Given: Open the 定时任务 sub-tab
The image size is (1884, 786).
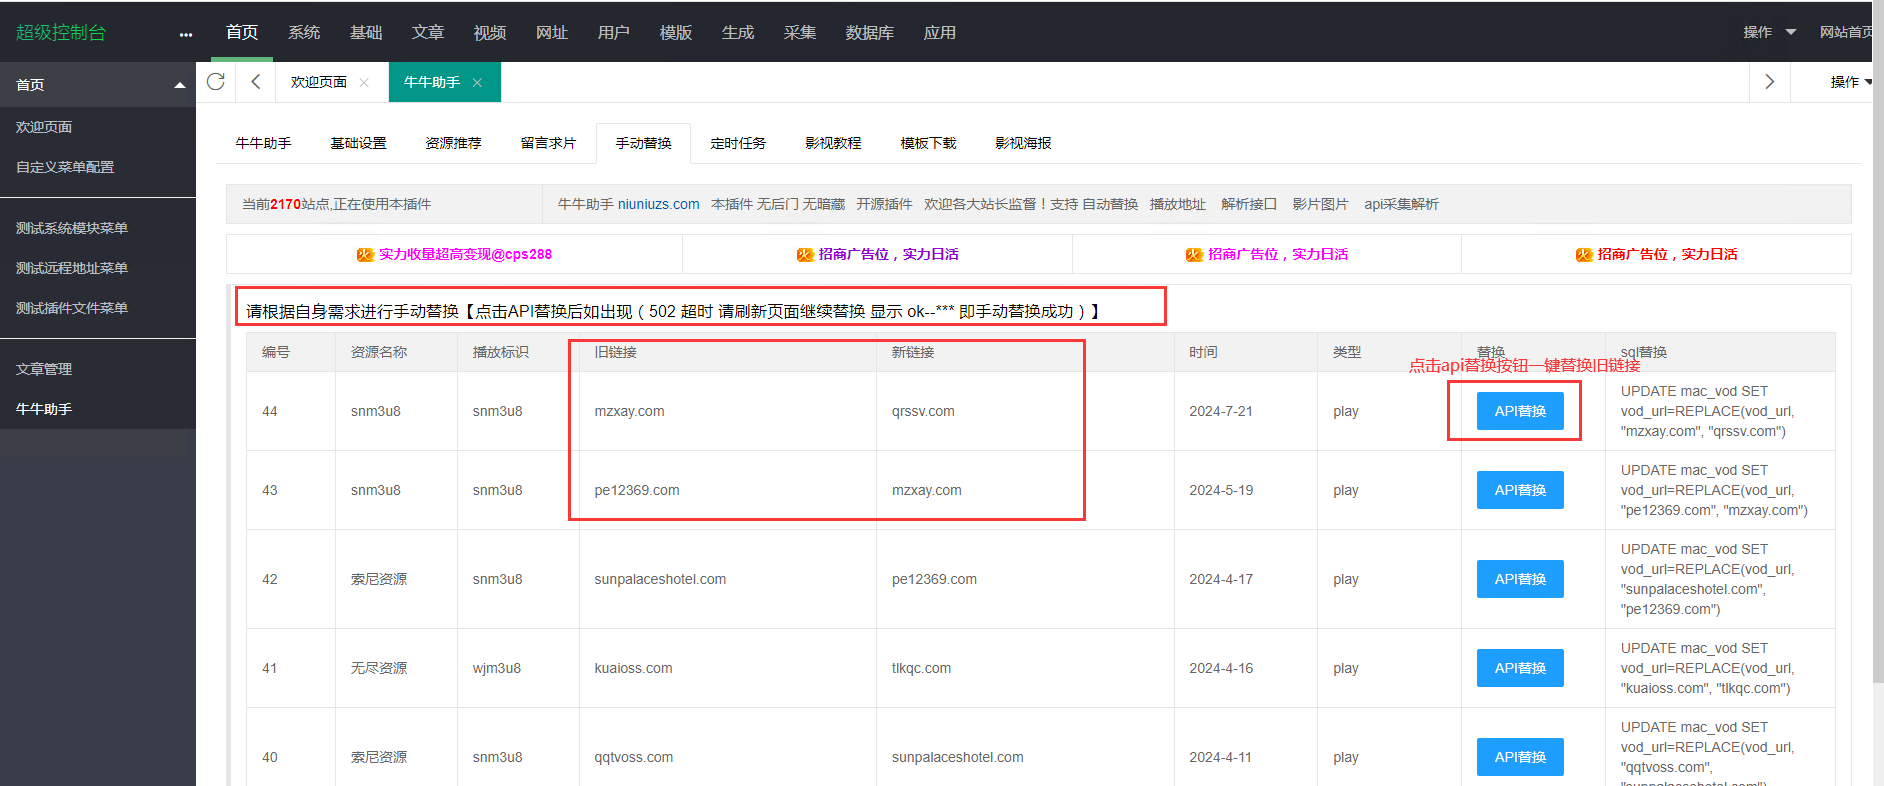Looking at the screenshot, I should (x=738, y=143).
